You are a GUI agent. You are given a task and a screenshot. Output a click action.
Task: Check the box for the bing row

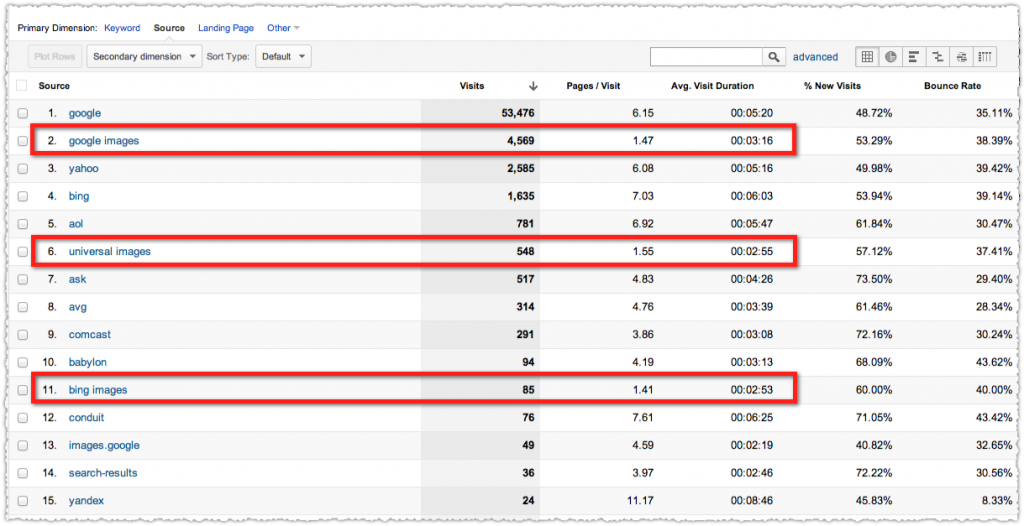(x=23, y=196)
